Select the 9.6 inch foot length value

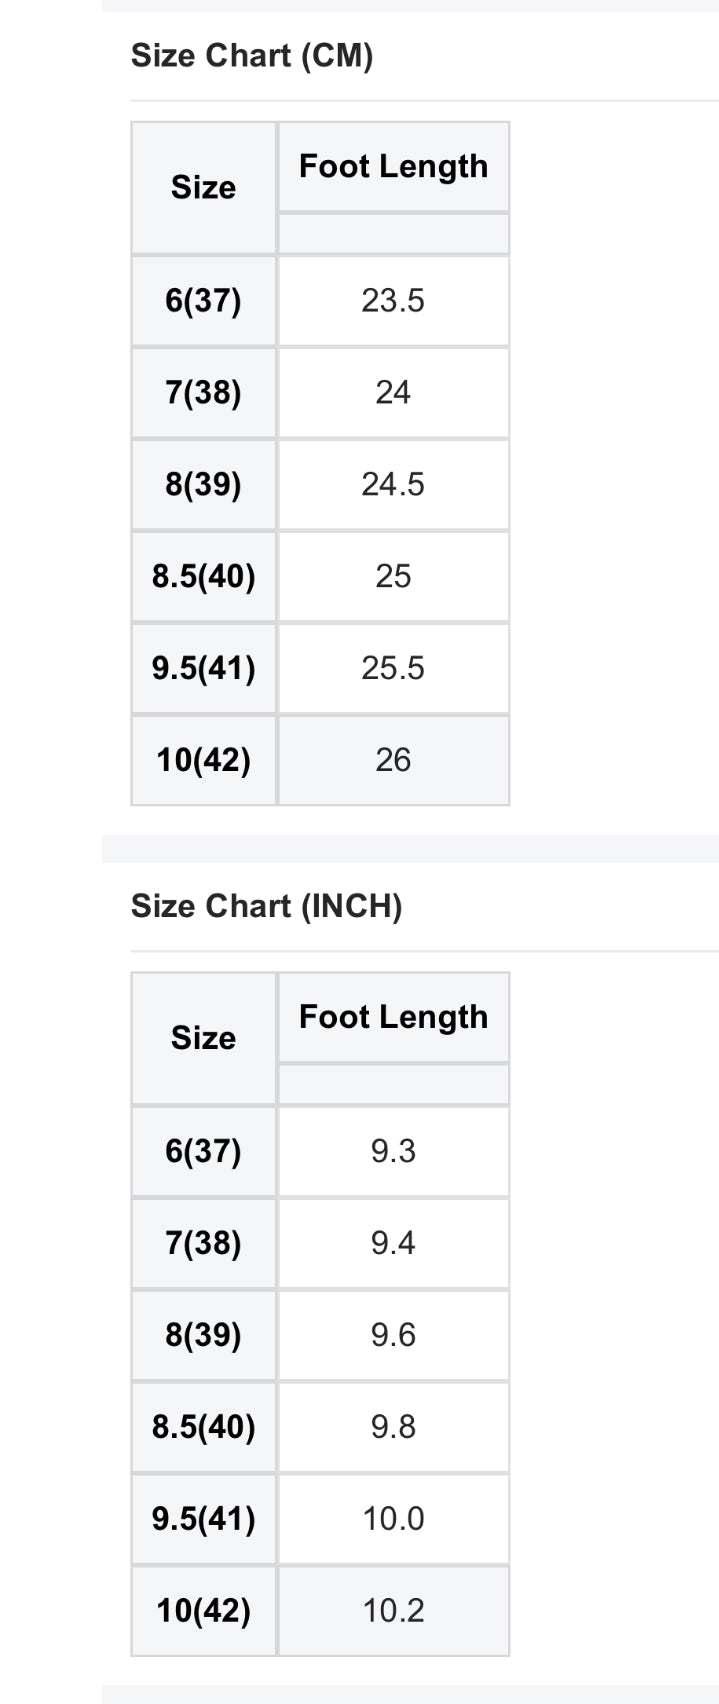[393, 1335]
